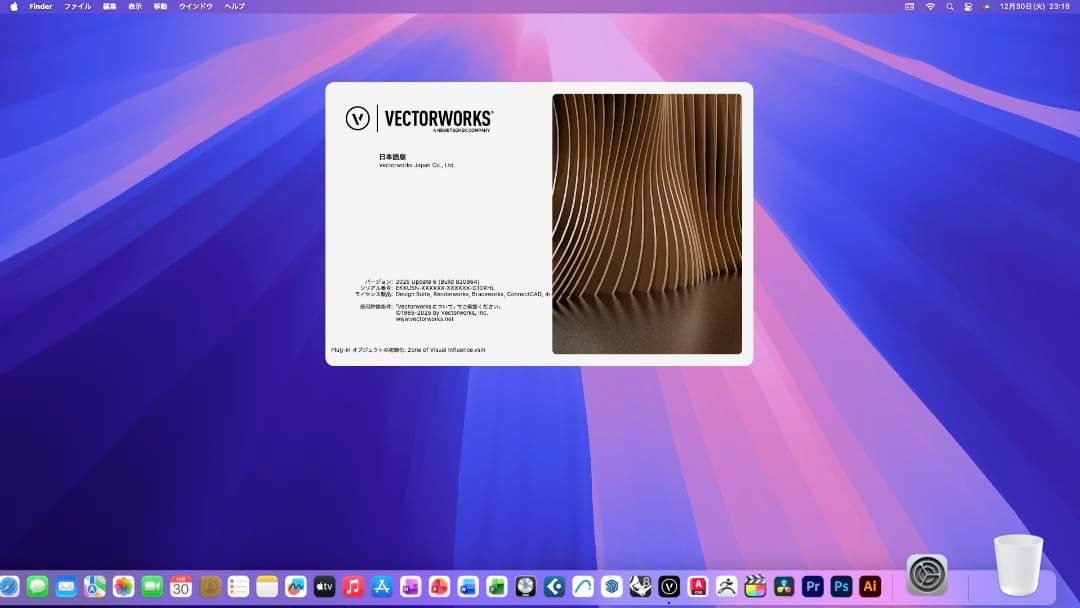Open Premiere Pro from the Dock
This screenshot has width=1080, height=608.
pyautogui.click(x=811, y=587)
